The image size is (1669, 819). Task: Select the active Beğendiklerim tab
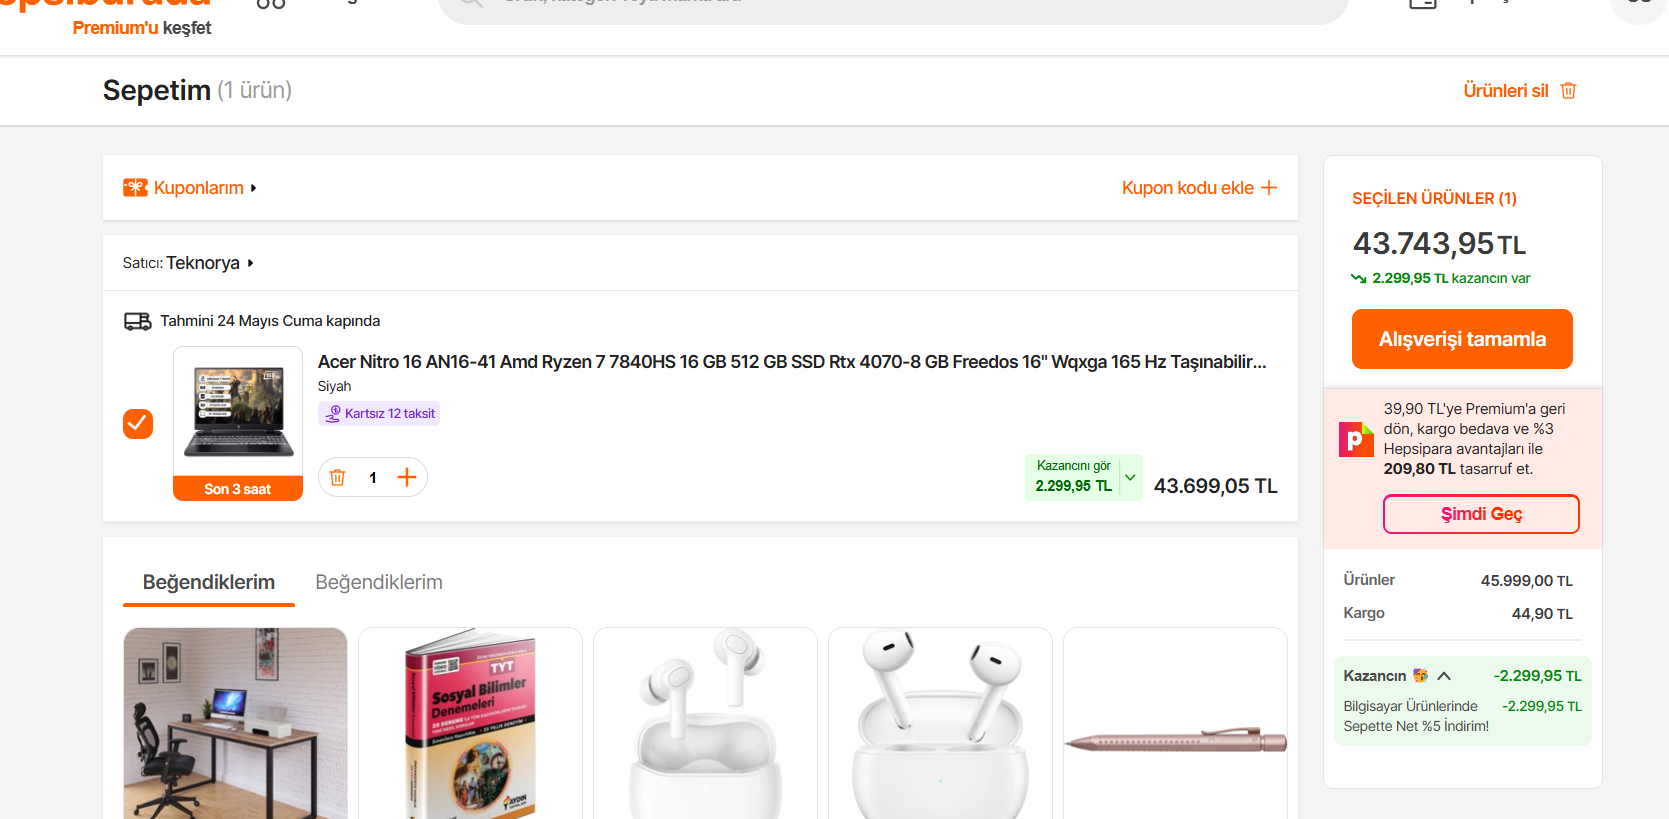pos(208,582)
